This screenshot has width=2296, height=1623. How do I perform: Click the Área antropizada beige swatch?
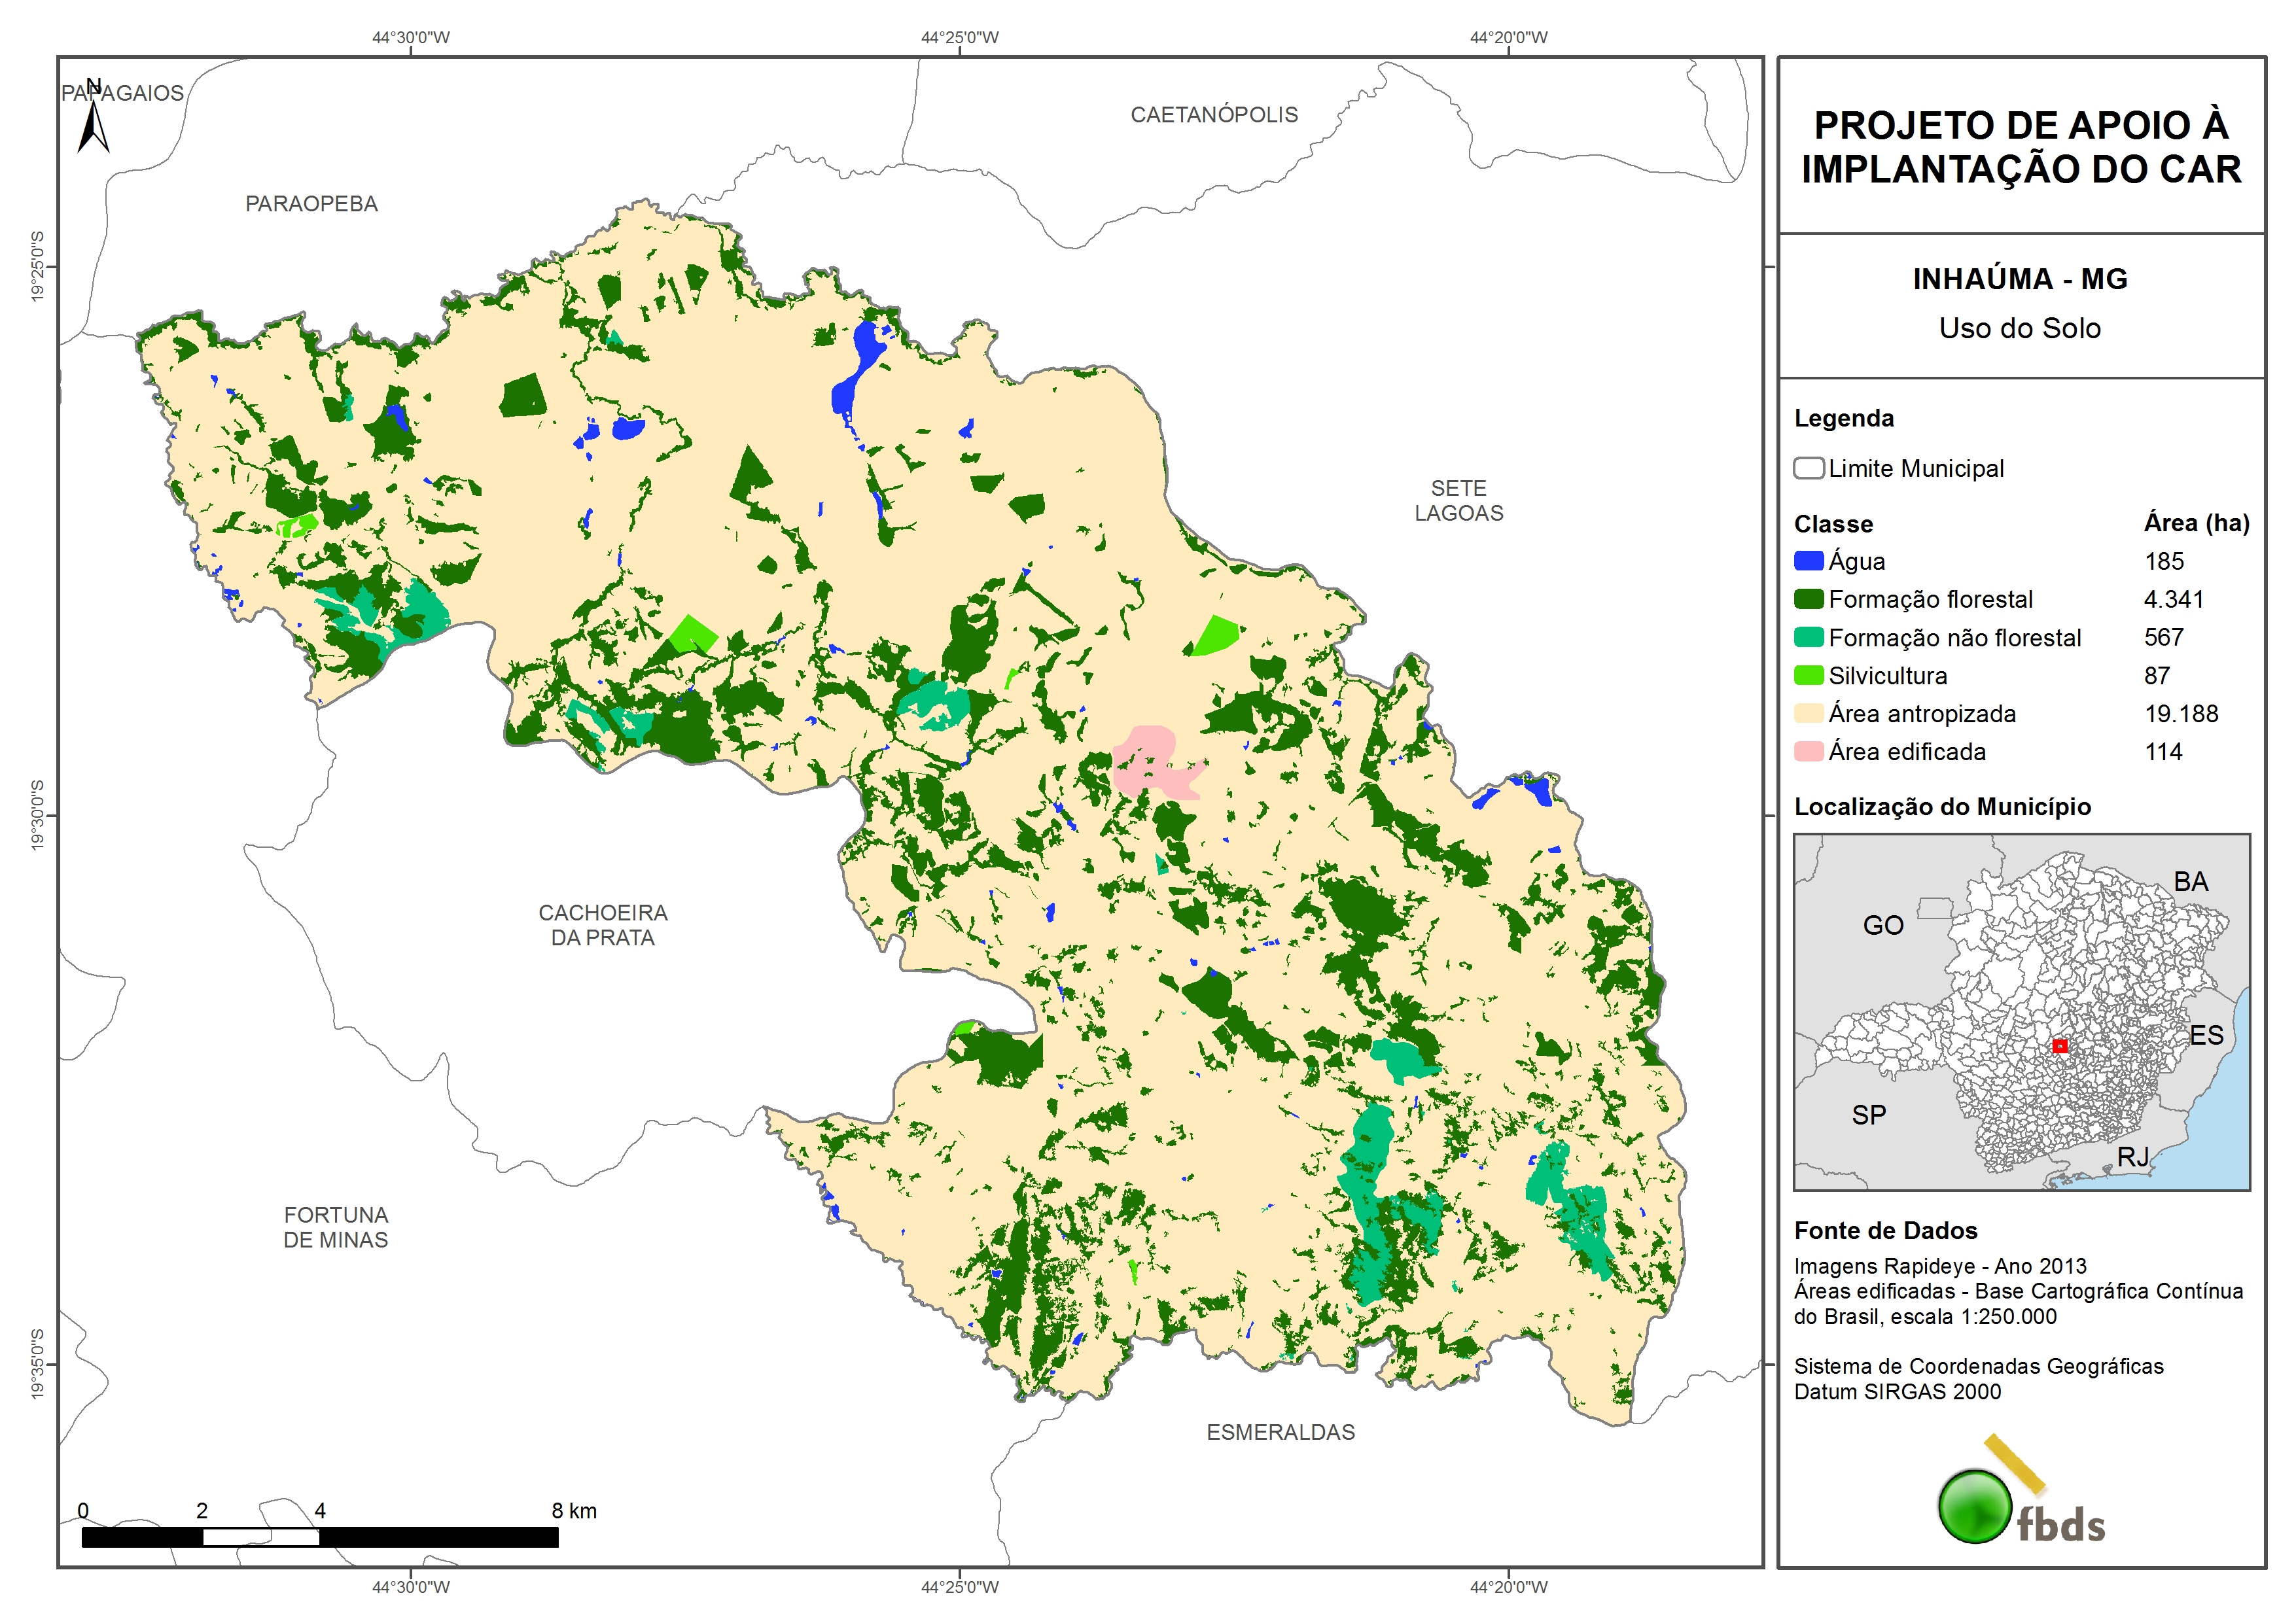pyautogui.click(x=1808, y=713)
